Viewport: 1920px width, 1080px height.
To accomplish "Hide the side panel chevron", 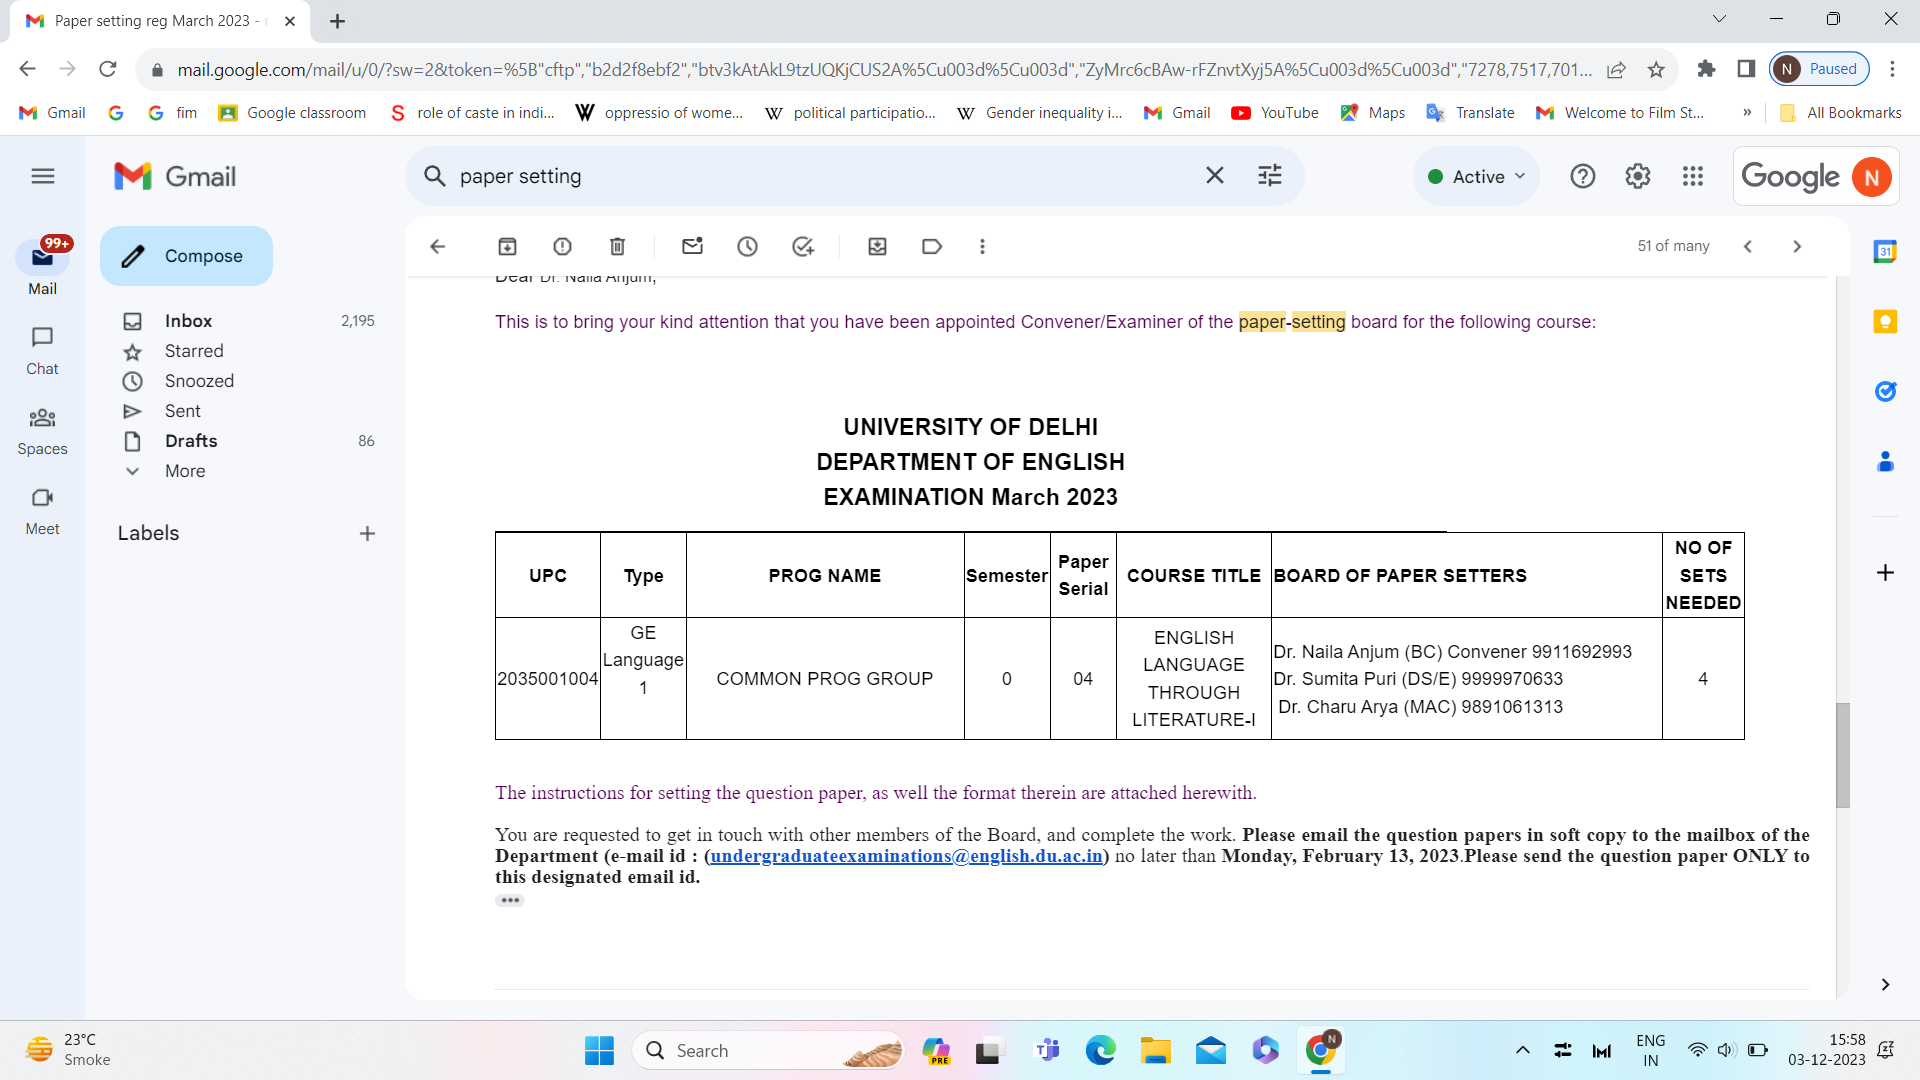I will pos(1885,984).
